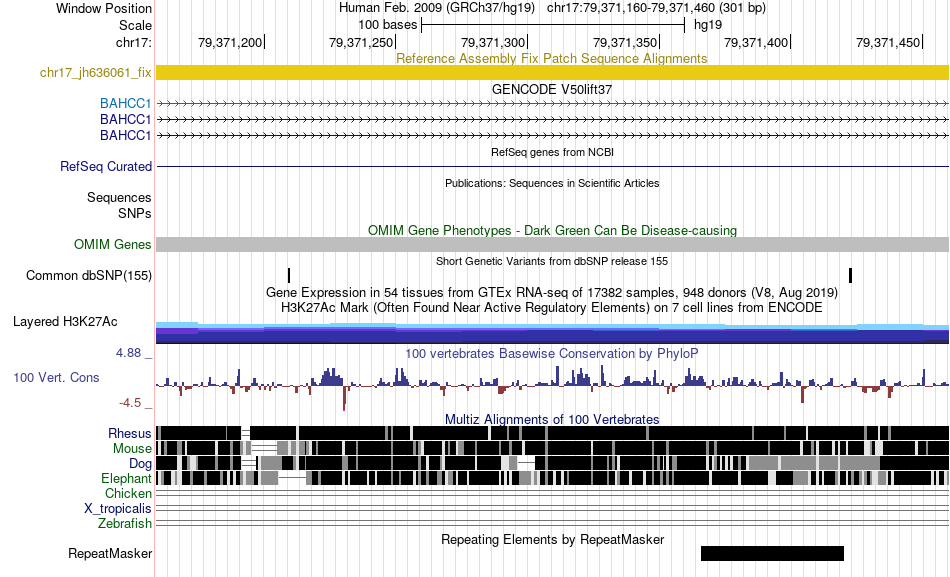The image size is (950, 577).
Task: Click the Mouse alignment row label
Action: [132, 449]
